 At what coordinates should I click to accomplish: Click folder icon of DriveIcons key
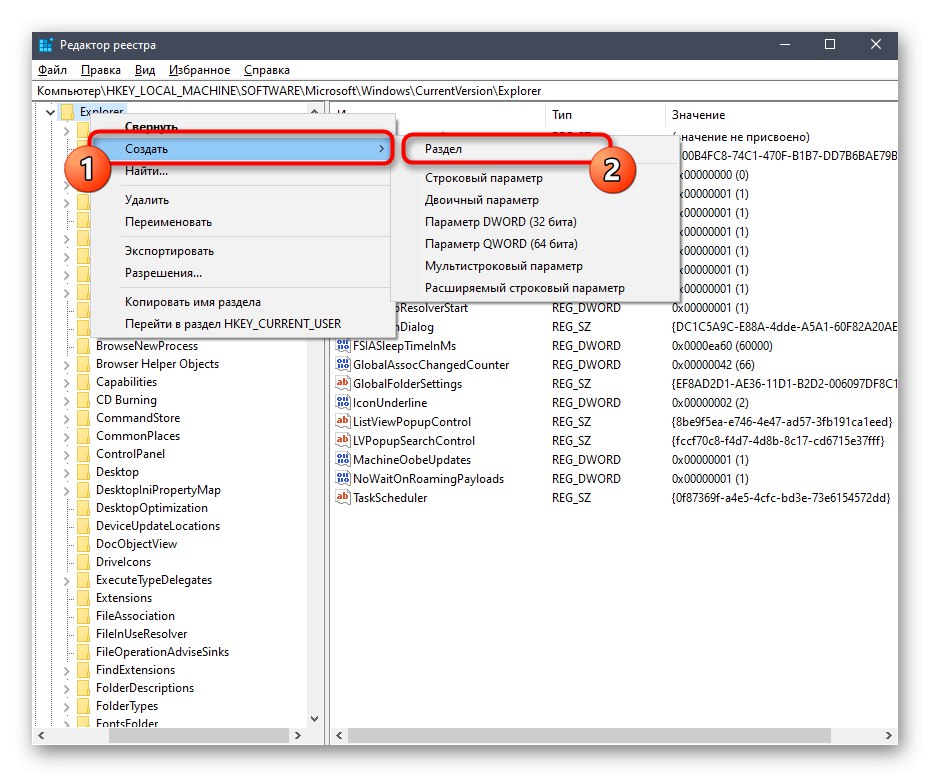[x=84, y=562]
